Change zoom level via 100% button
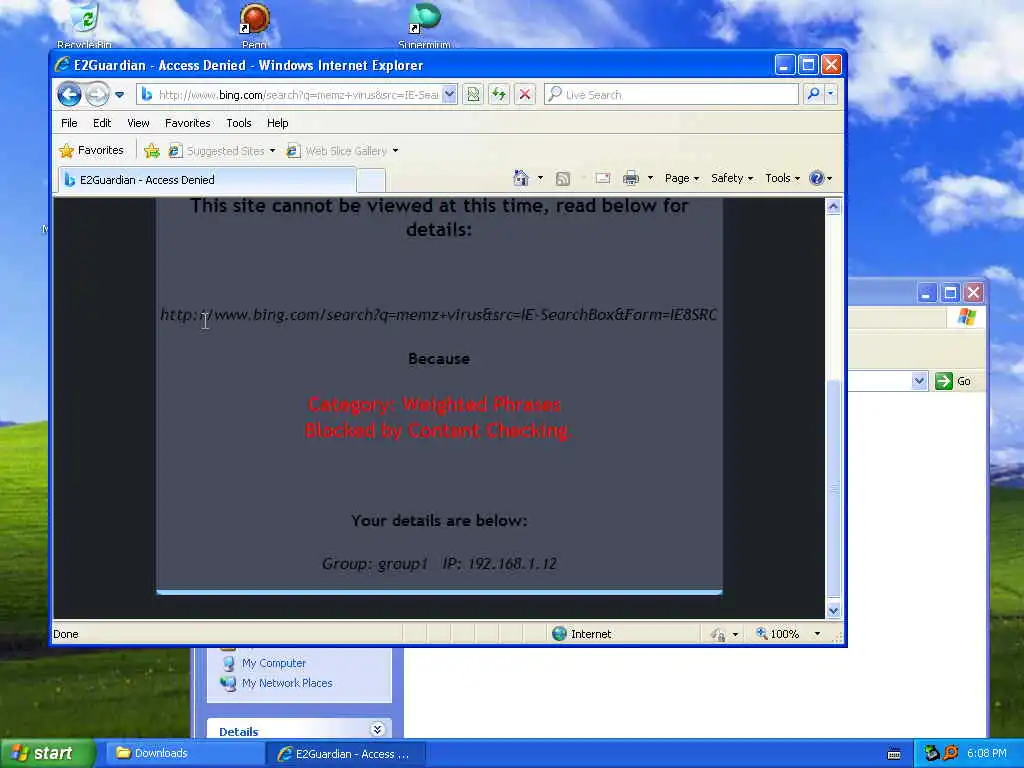The height and width of the screenshot is (768, 1024). (x=777, y=633)
